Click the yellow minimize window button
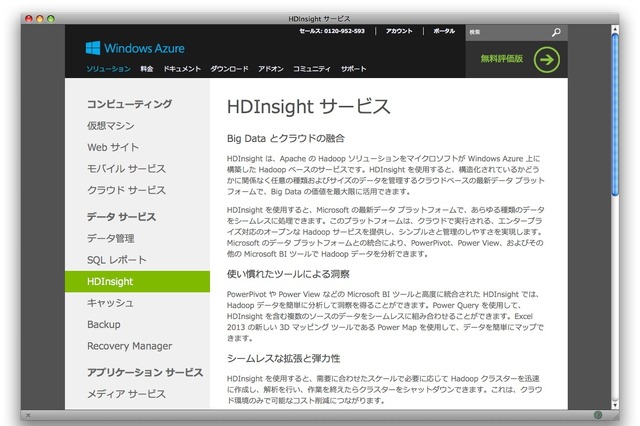640x426 pixels. click(x=40, y=19)
